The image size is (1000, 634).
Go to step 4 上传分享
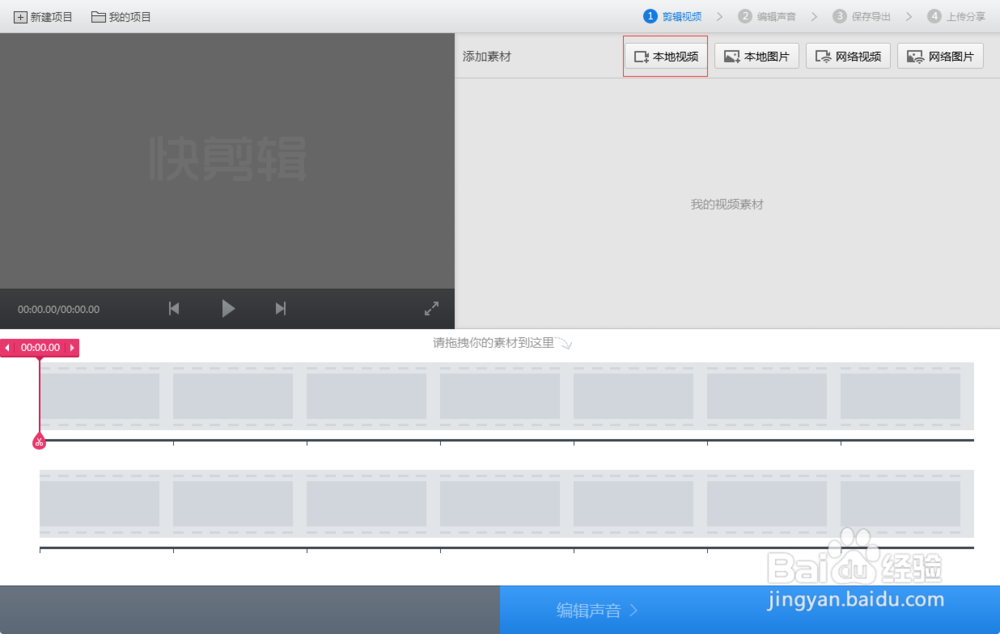(x=957, y=17)
